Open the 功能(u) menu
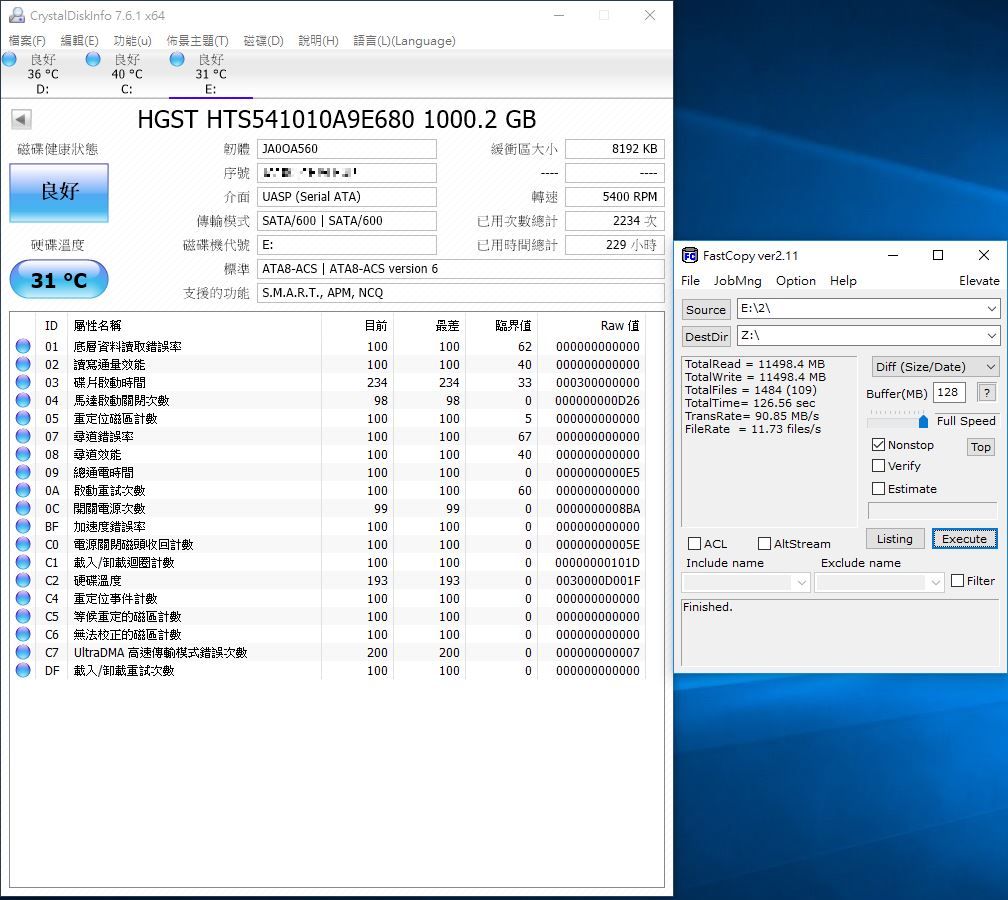This screenshot has height=900, width=1008. [132, 40]
